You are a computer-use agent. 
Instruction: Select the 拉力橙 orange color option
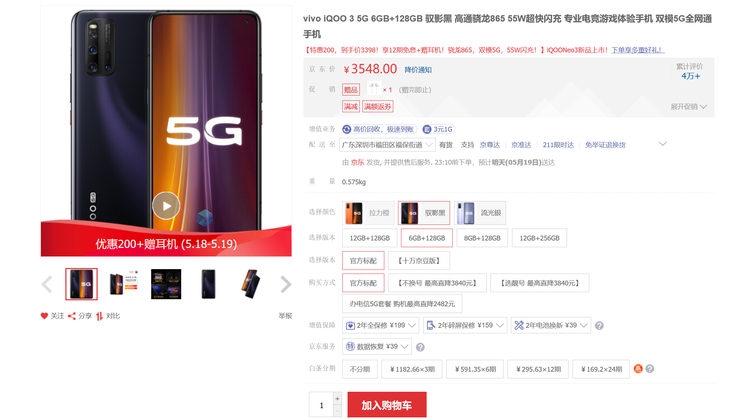point(368,213)
